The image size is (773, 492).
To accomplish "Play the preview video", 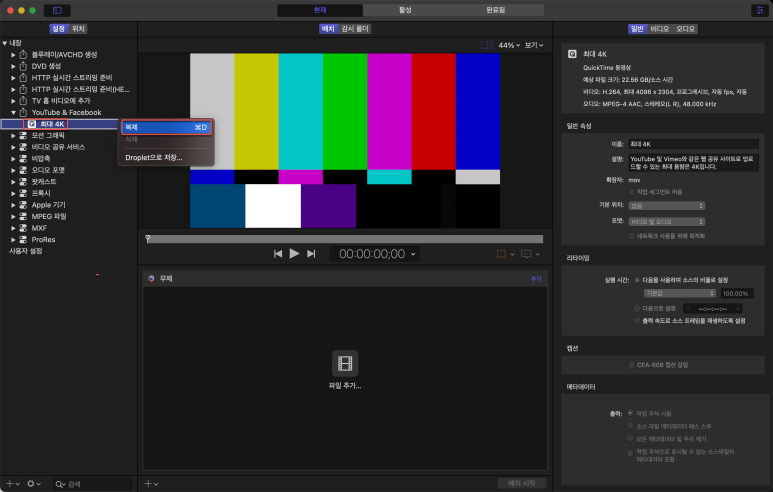I will [294, 253].
